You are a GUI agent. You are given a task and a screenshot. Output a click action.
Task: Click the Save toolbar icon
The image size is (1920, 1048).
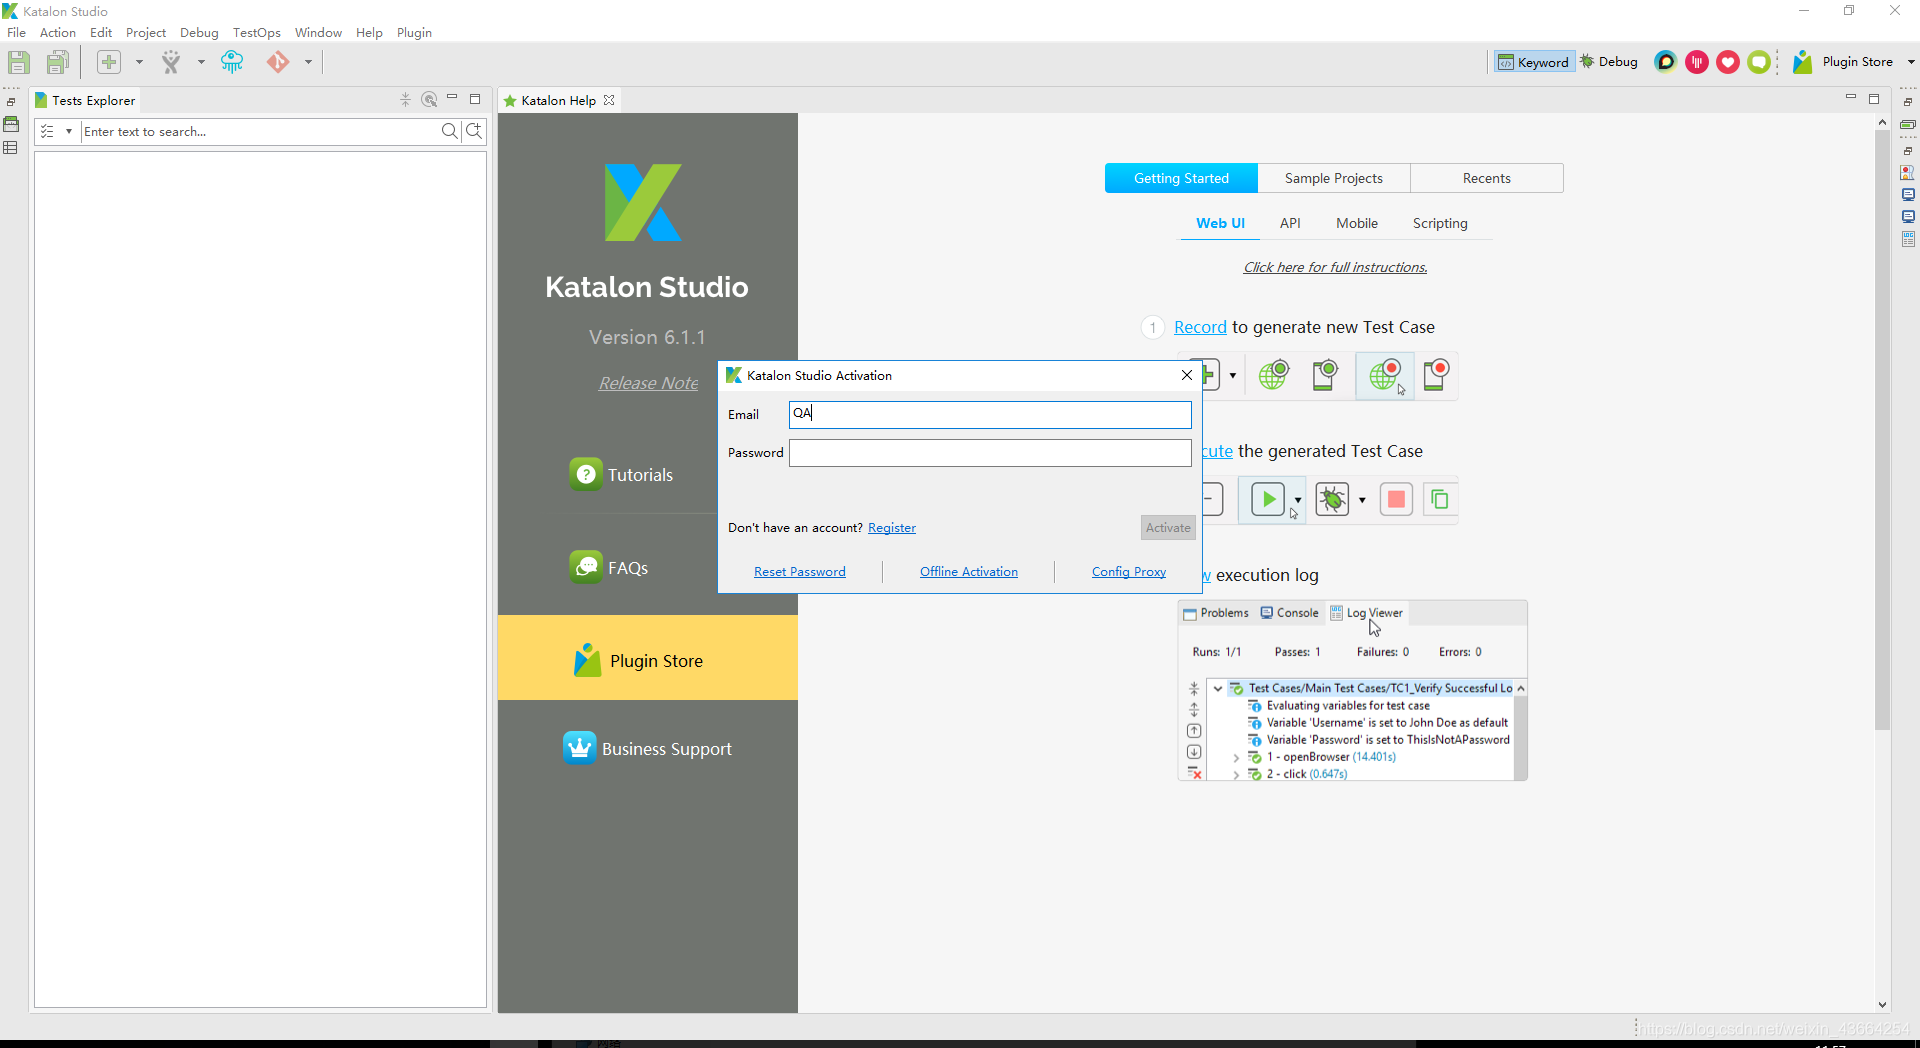[x=18, y=62]
